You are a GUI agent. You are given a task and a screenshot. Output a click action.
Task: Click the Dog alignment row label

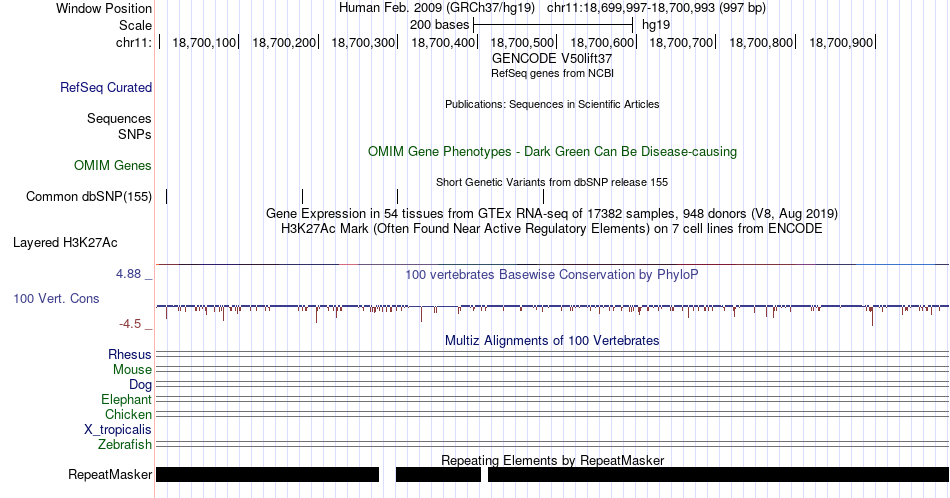pyautogui.click(x=141, y=385)
